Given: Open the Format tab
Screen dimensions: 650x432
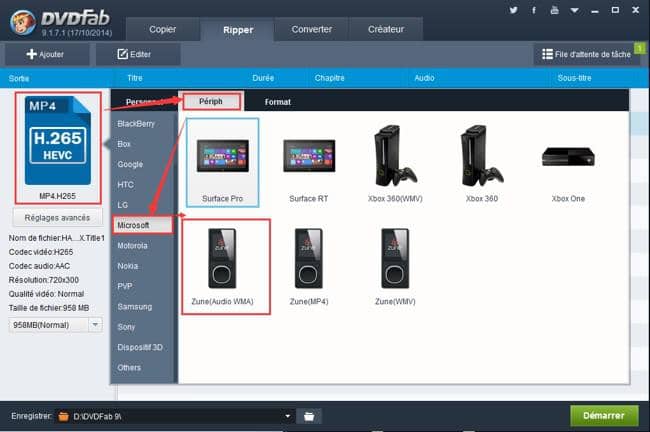Looking at the screenshot, I should [x=278, y=102].
